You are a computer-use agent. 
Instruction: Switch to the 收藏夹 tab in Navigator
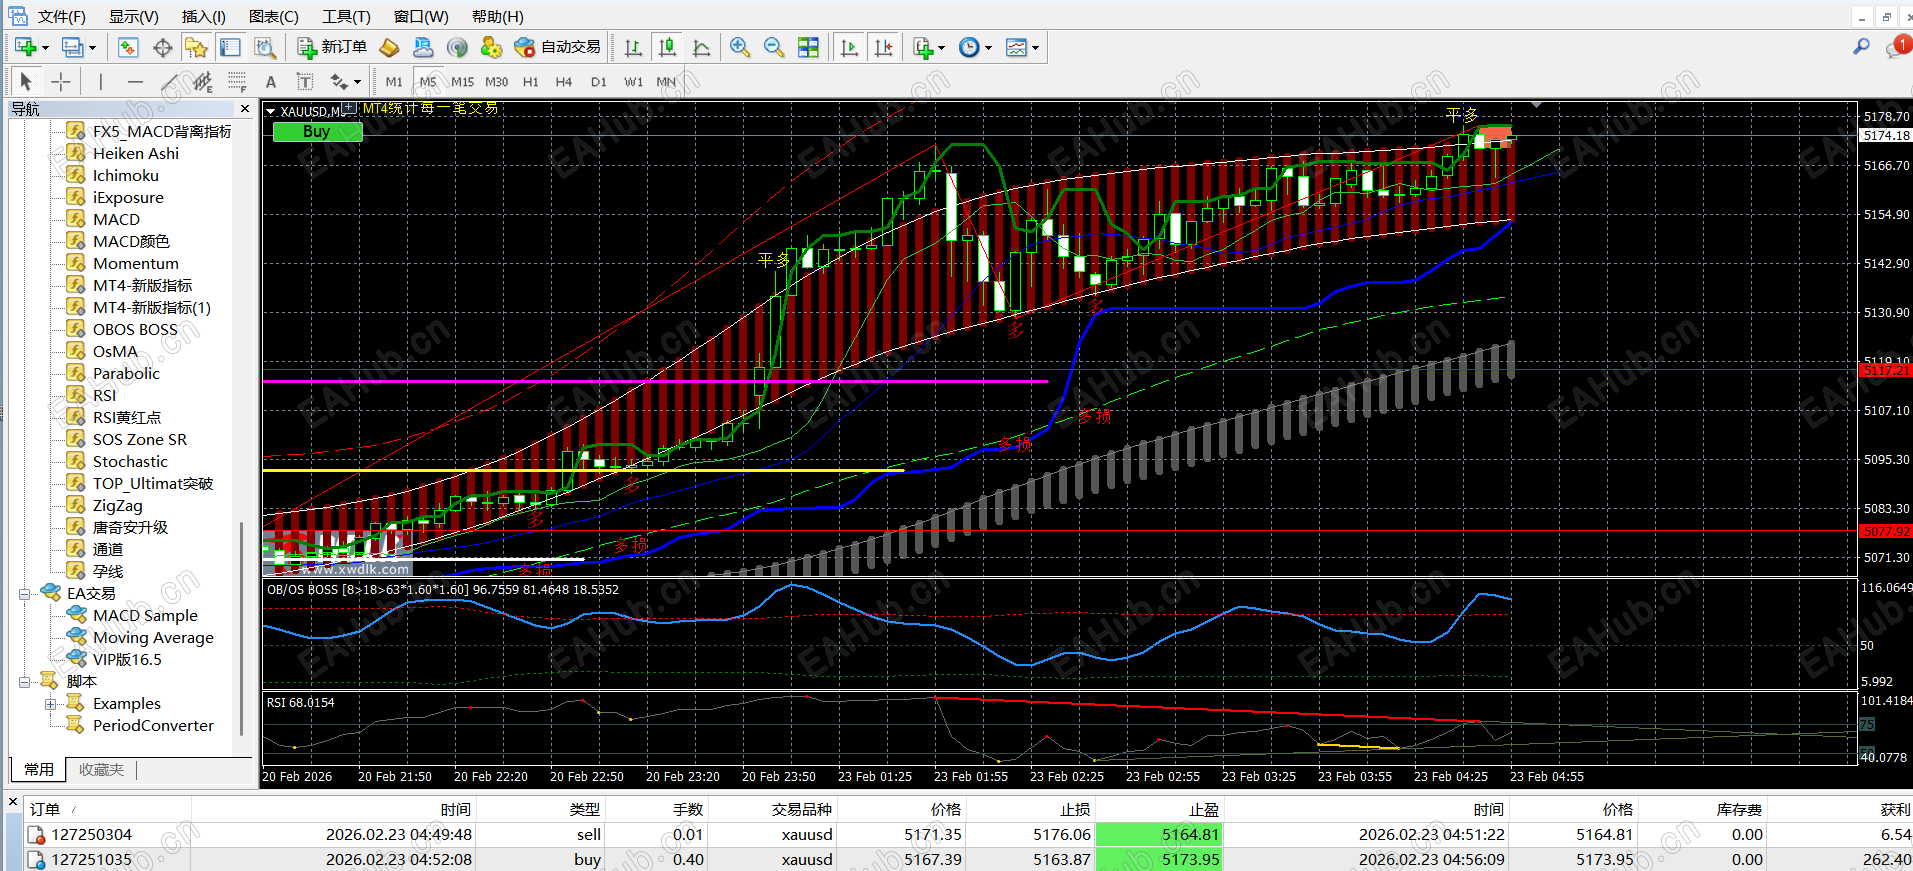(x=101, y=769)
